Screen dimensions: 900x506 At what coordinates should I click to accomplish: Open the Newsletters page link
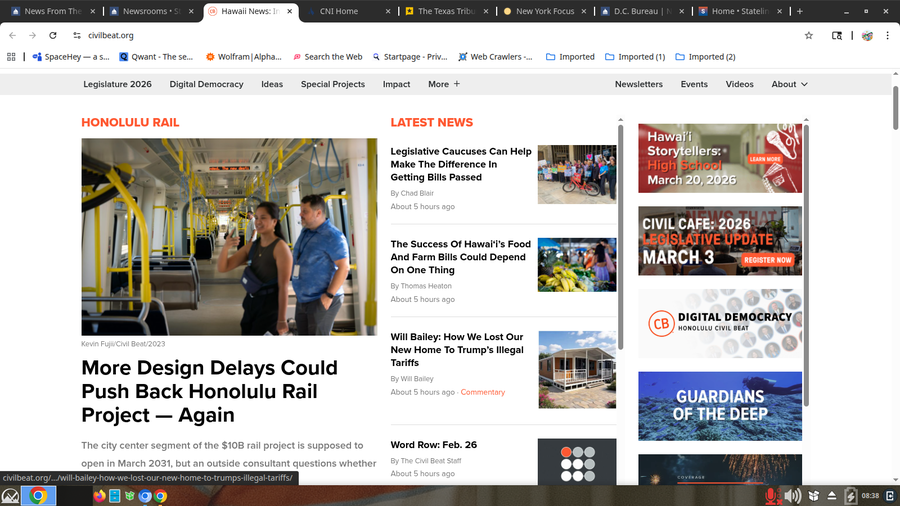pos(638,84)
